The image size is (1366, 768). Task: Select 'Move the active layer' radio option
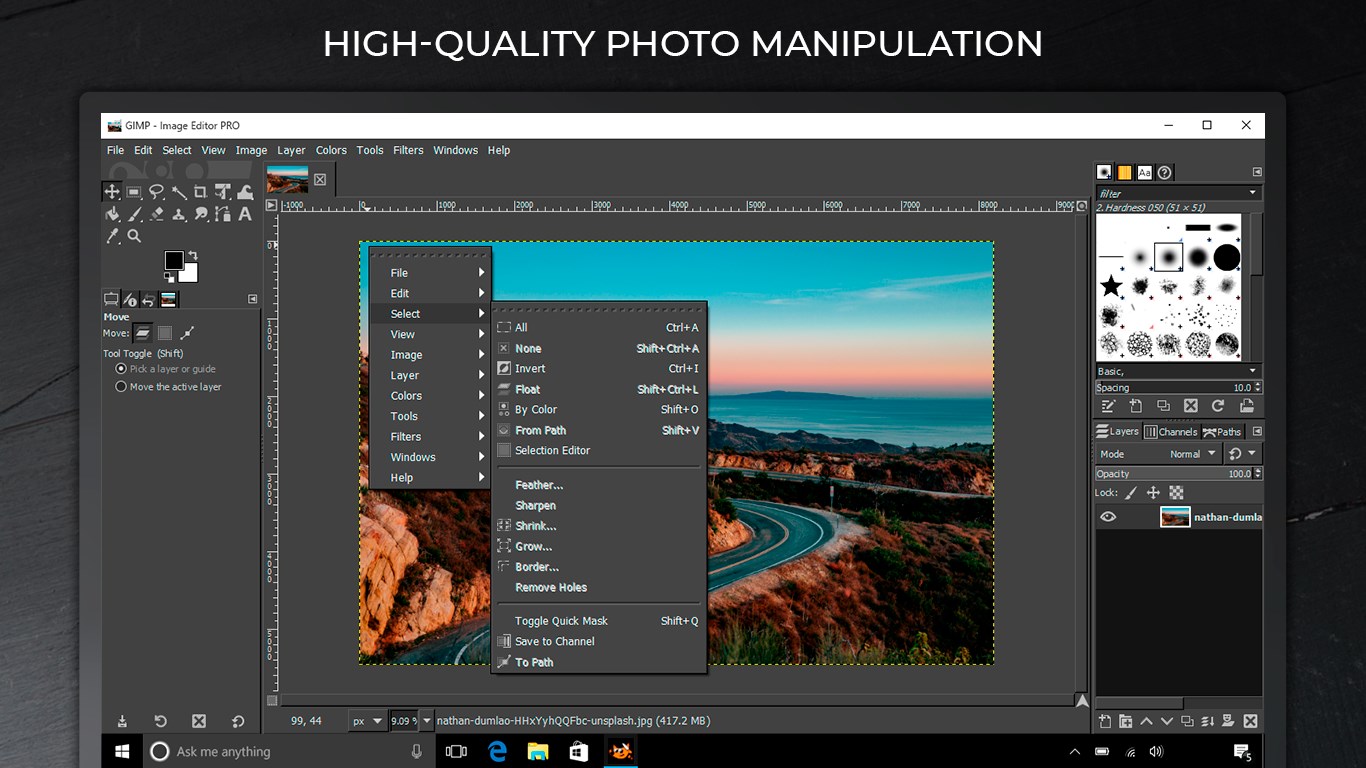(168, 387)
